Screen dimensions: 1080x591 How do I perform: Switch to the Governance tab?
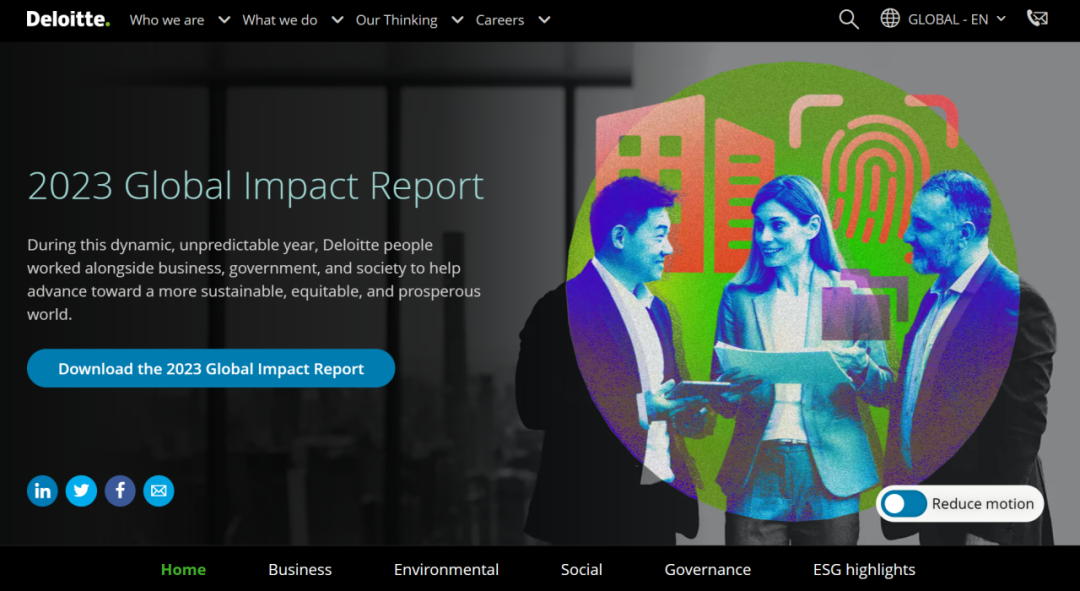click(x=707, y=570)
